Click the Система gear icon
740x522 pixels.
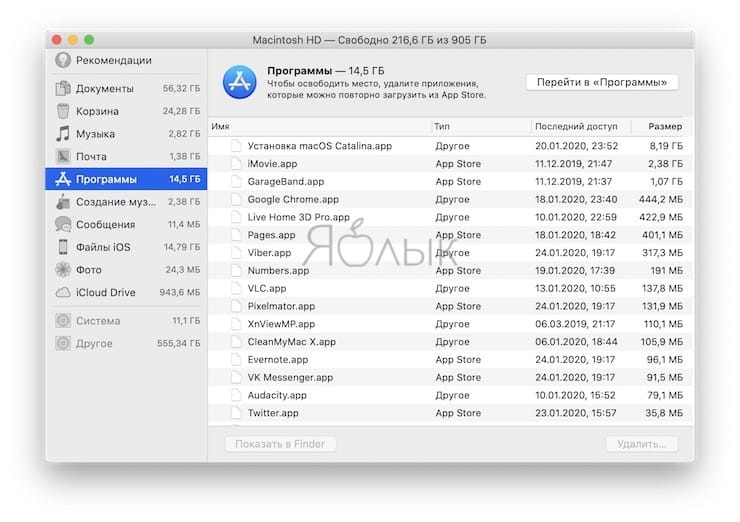tap(63, 320)
